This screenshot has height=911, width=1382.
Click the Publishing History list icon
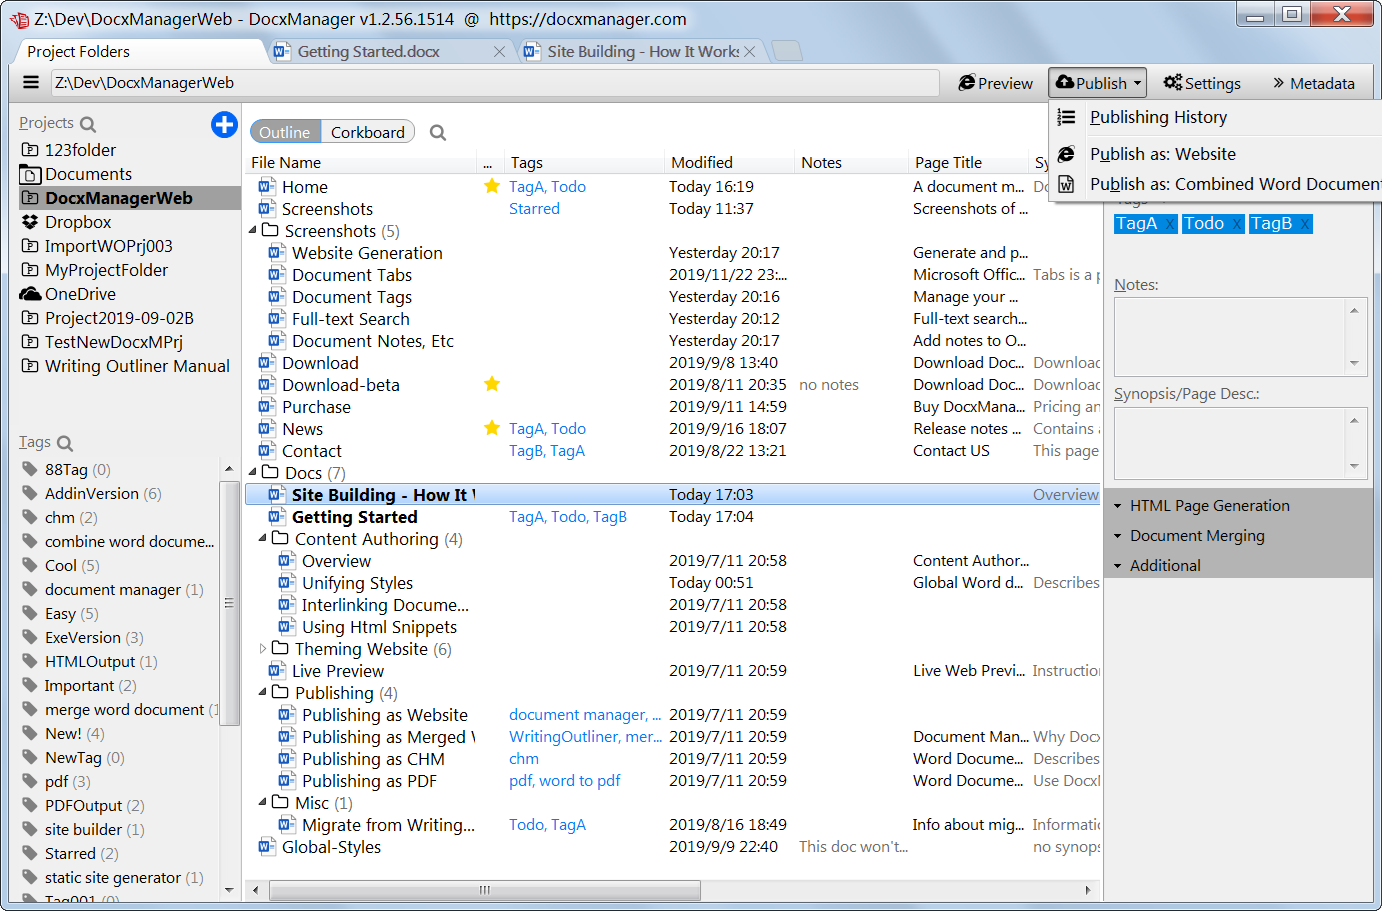(1067, 117)
